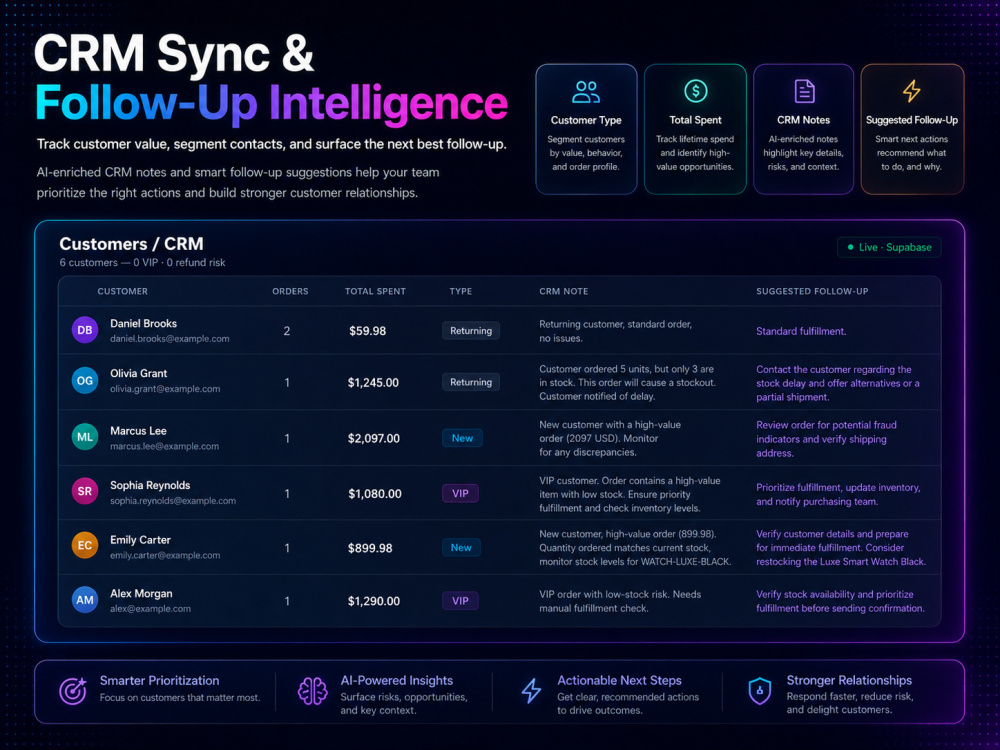Click the CRM NOTE column header
The image size is (1000, 750).
564,291
